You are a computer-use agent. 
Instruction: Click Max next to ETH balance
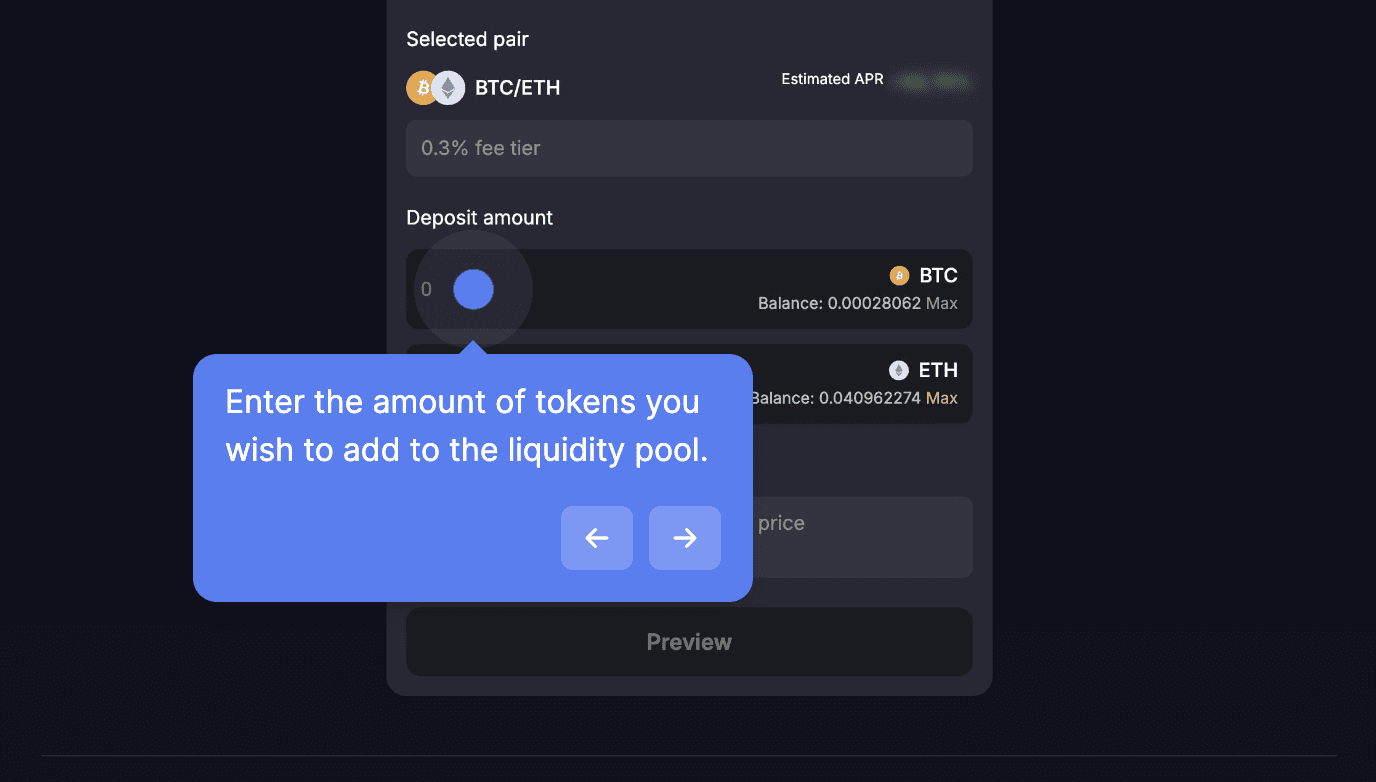pos(944,398)
